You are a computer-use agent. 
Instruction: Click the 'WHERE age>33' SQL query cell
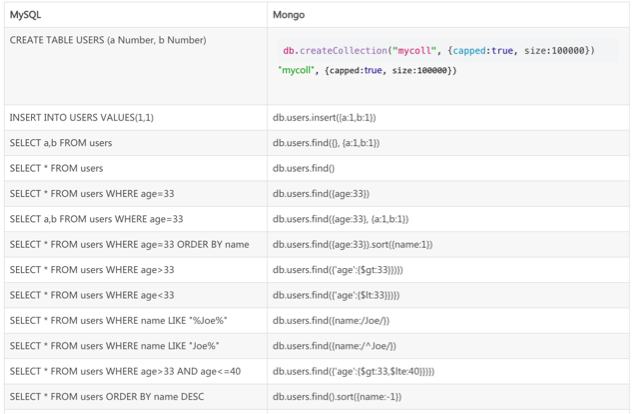click(x=92, y=269)
